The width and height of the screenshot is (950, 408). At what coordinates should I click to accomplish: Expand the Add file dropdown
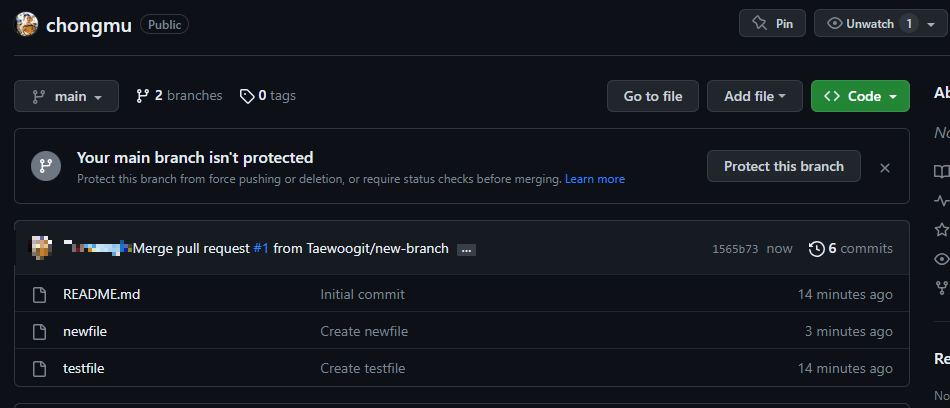(754, 96)
